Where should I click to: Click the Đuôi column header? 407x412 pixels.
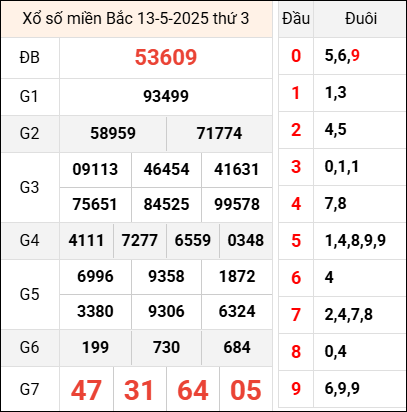click(361, 19)
